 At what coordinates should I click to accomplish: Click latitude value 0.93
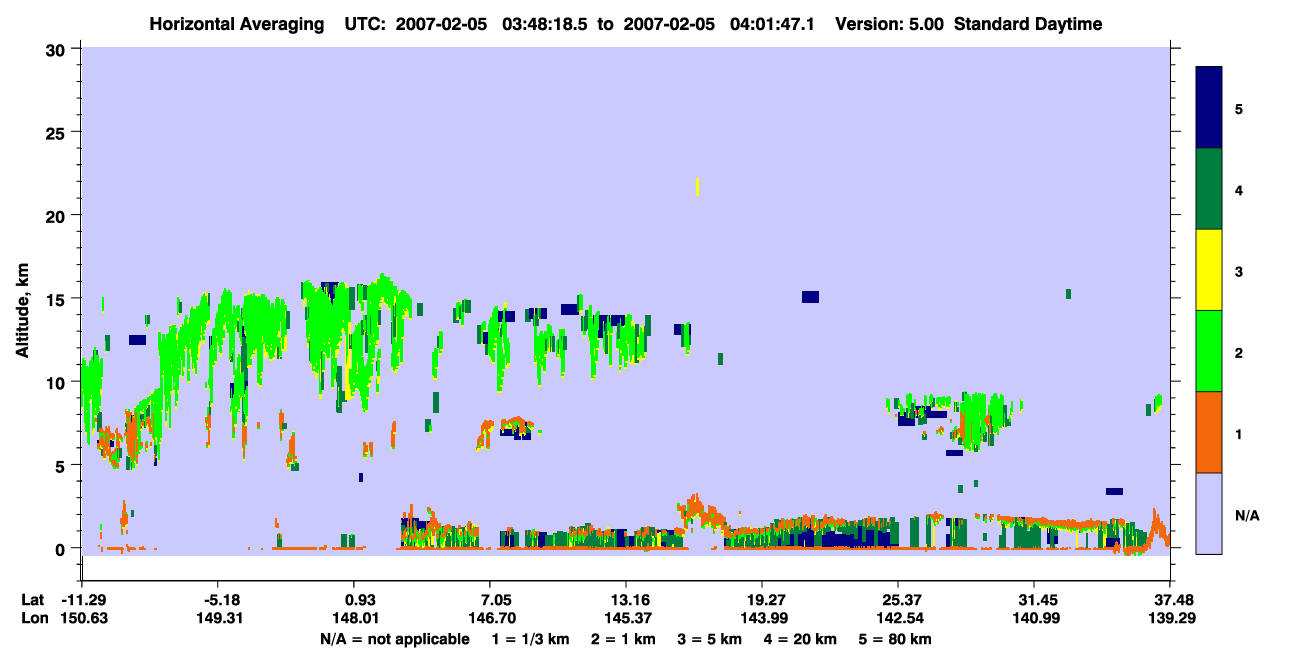360,600
